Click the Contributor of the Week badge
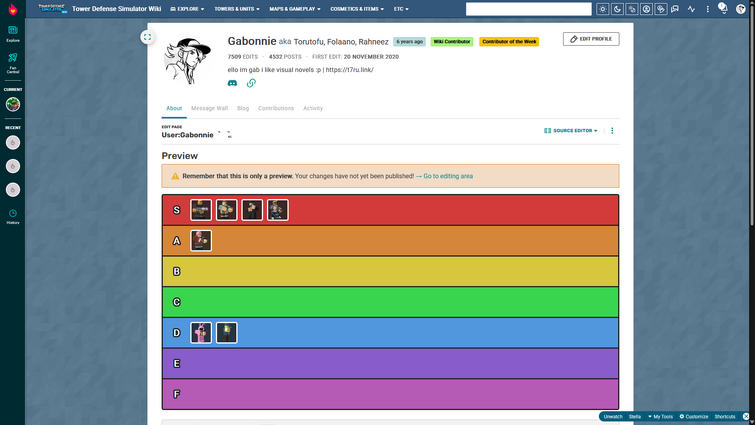Image resolution: width=755 pixels, height=425 pixels. click(509, 41)
